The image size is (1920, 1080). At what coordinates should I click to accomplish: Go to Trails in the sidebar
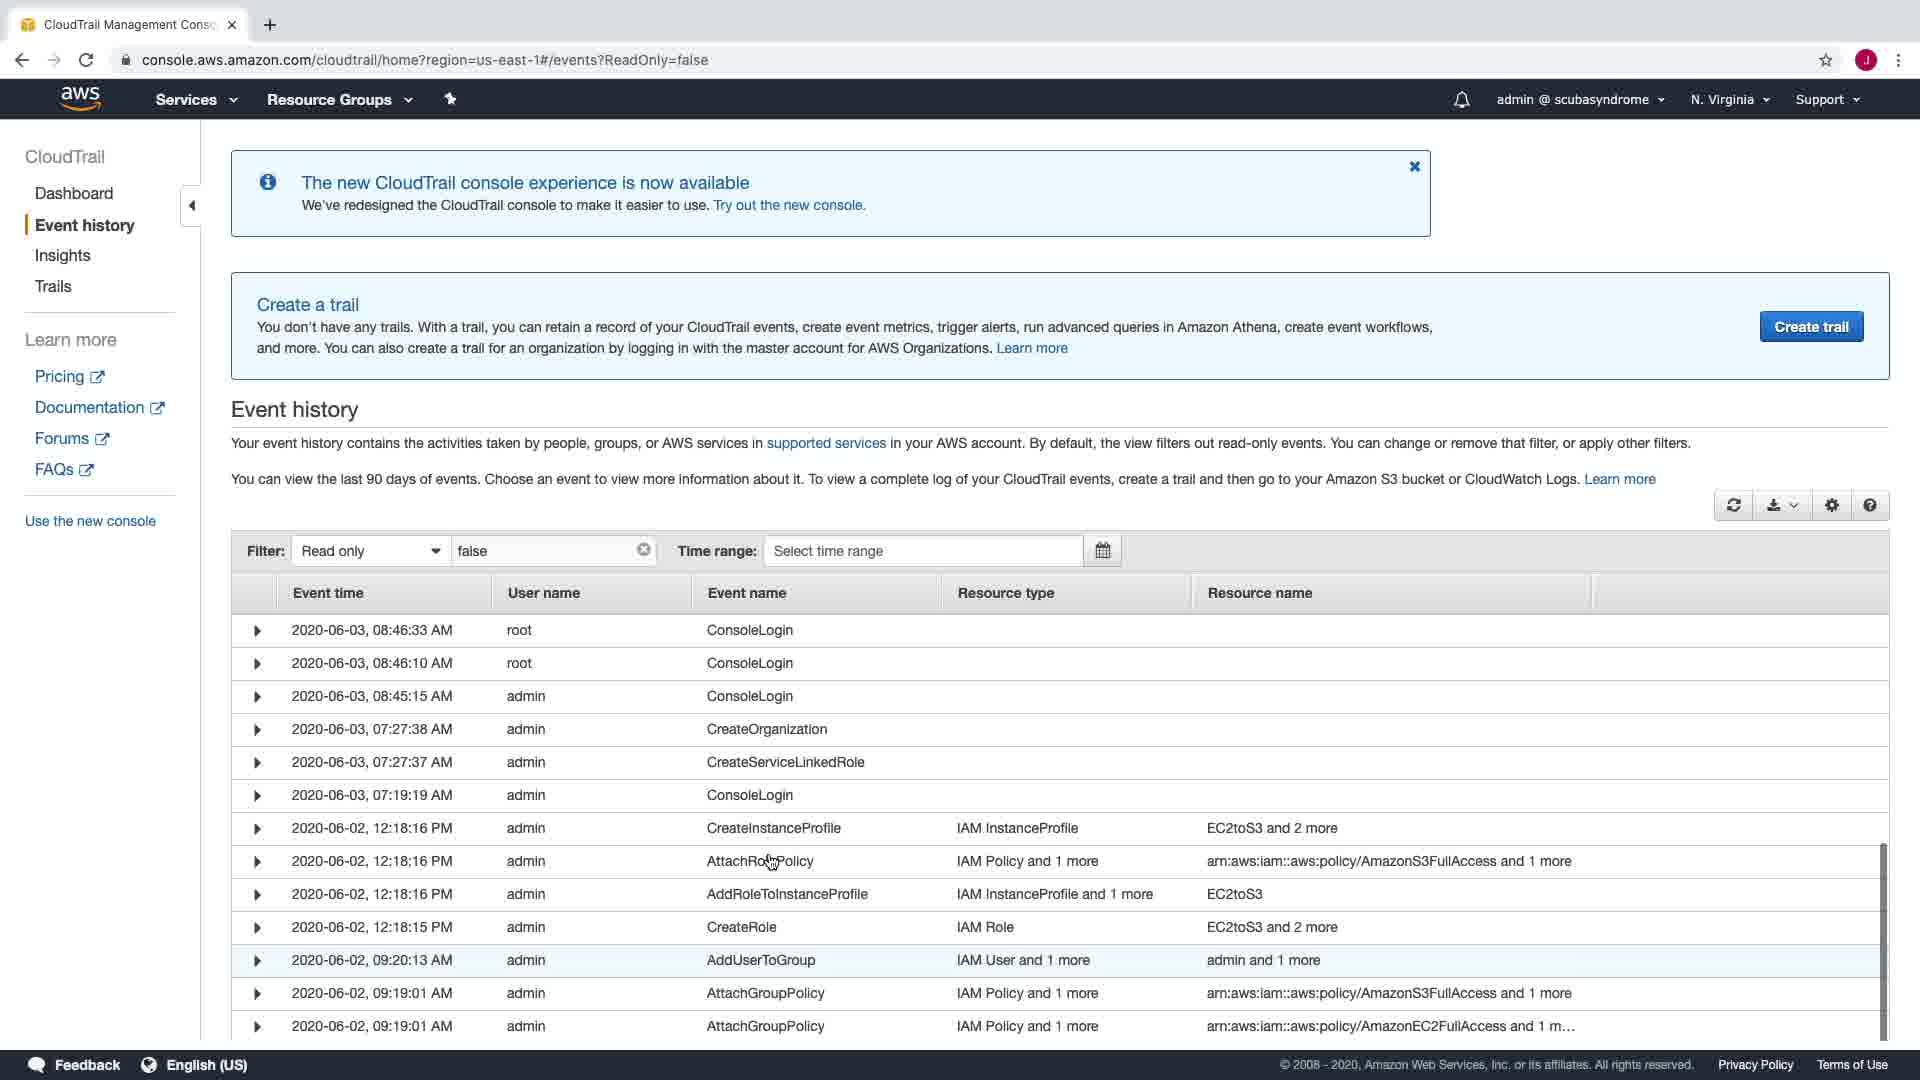53,287
